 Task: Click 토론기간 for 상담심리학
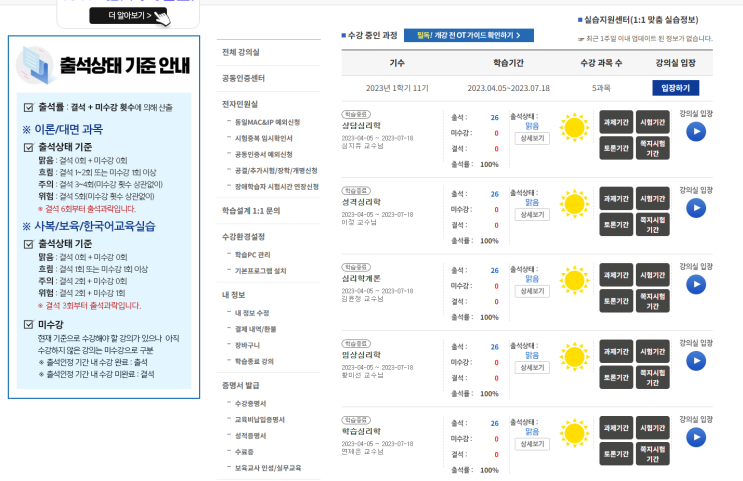coord(616,148)
